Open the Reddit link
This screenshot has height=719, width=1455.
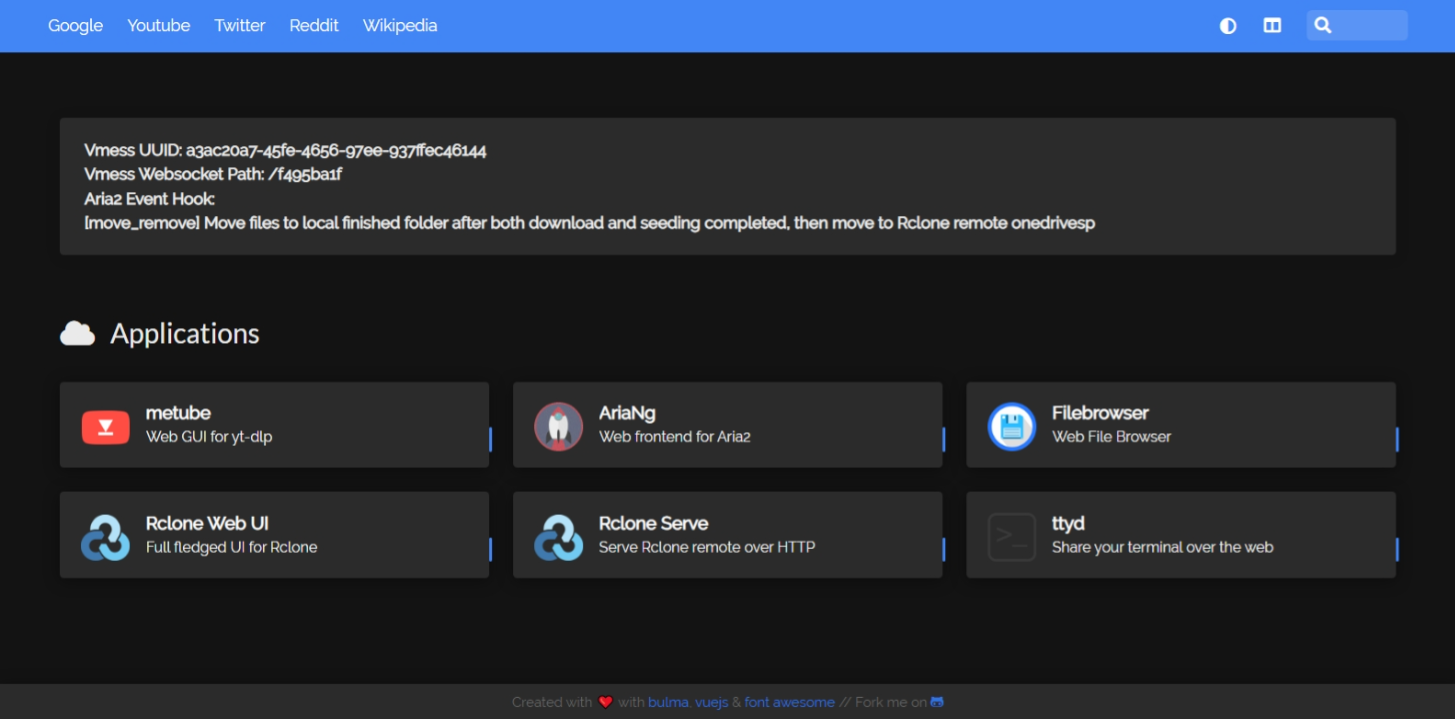click(314, 26)
